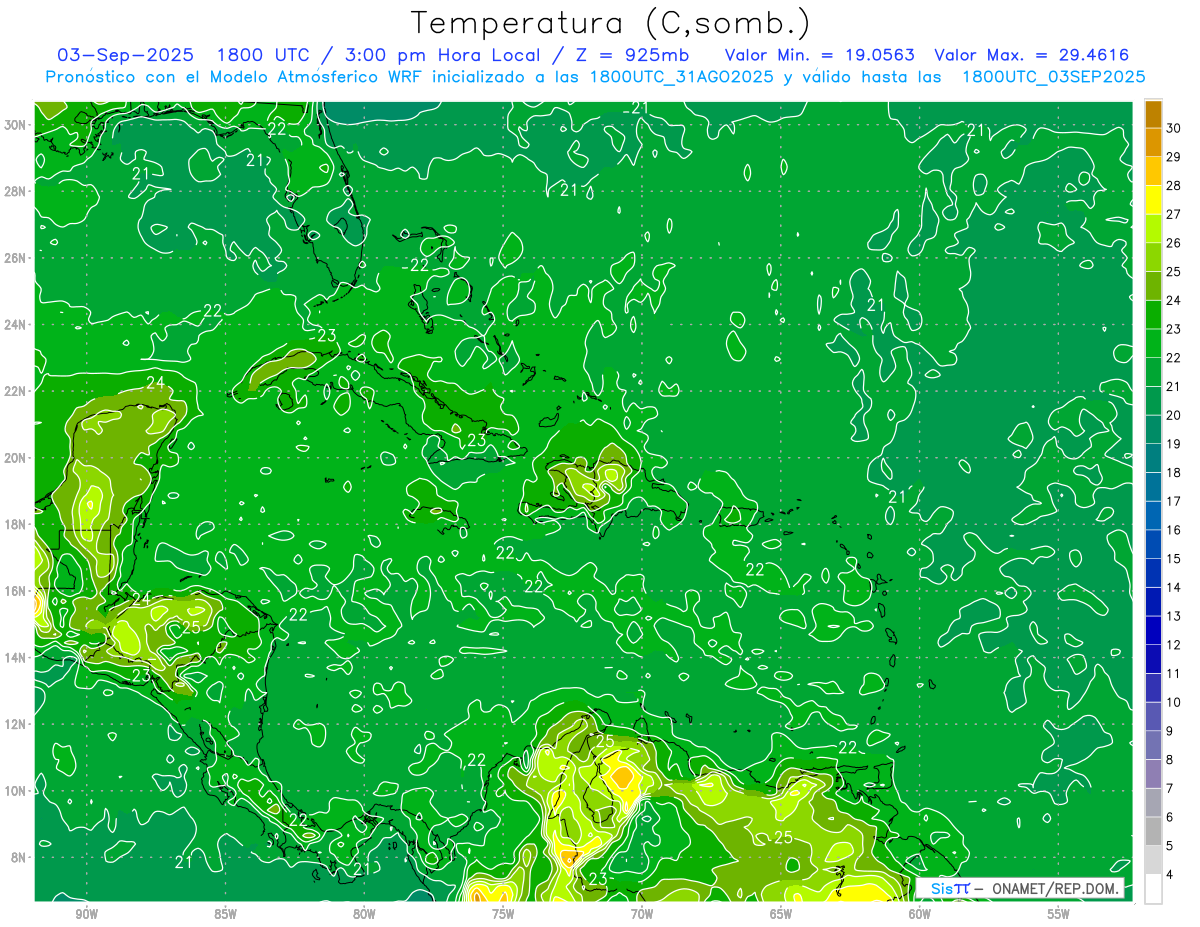Viewport: 1200px width, 927px height.
Task: Click the longitude axis label '60W'
Action: (x=920, y=914)
